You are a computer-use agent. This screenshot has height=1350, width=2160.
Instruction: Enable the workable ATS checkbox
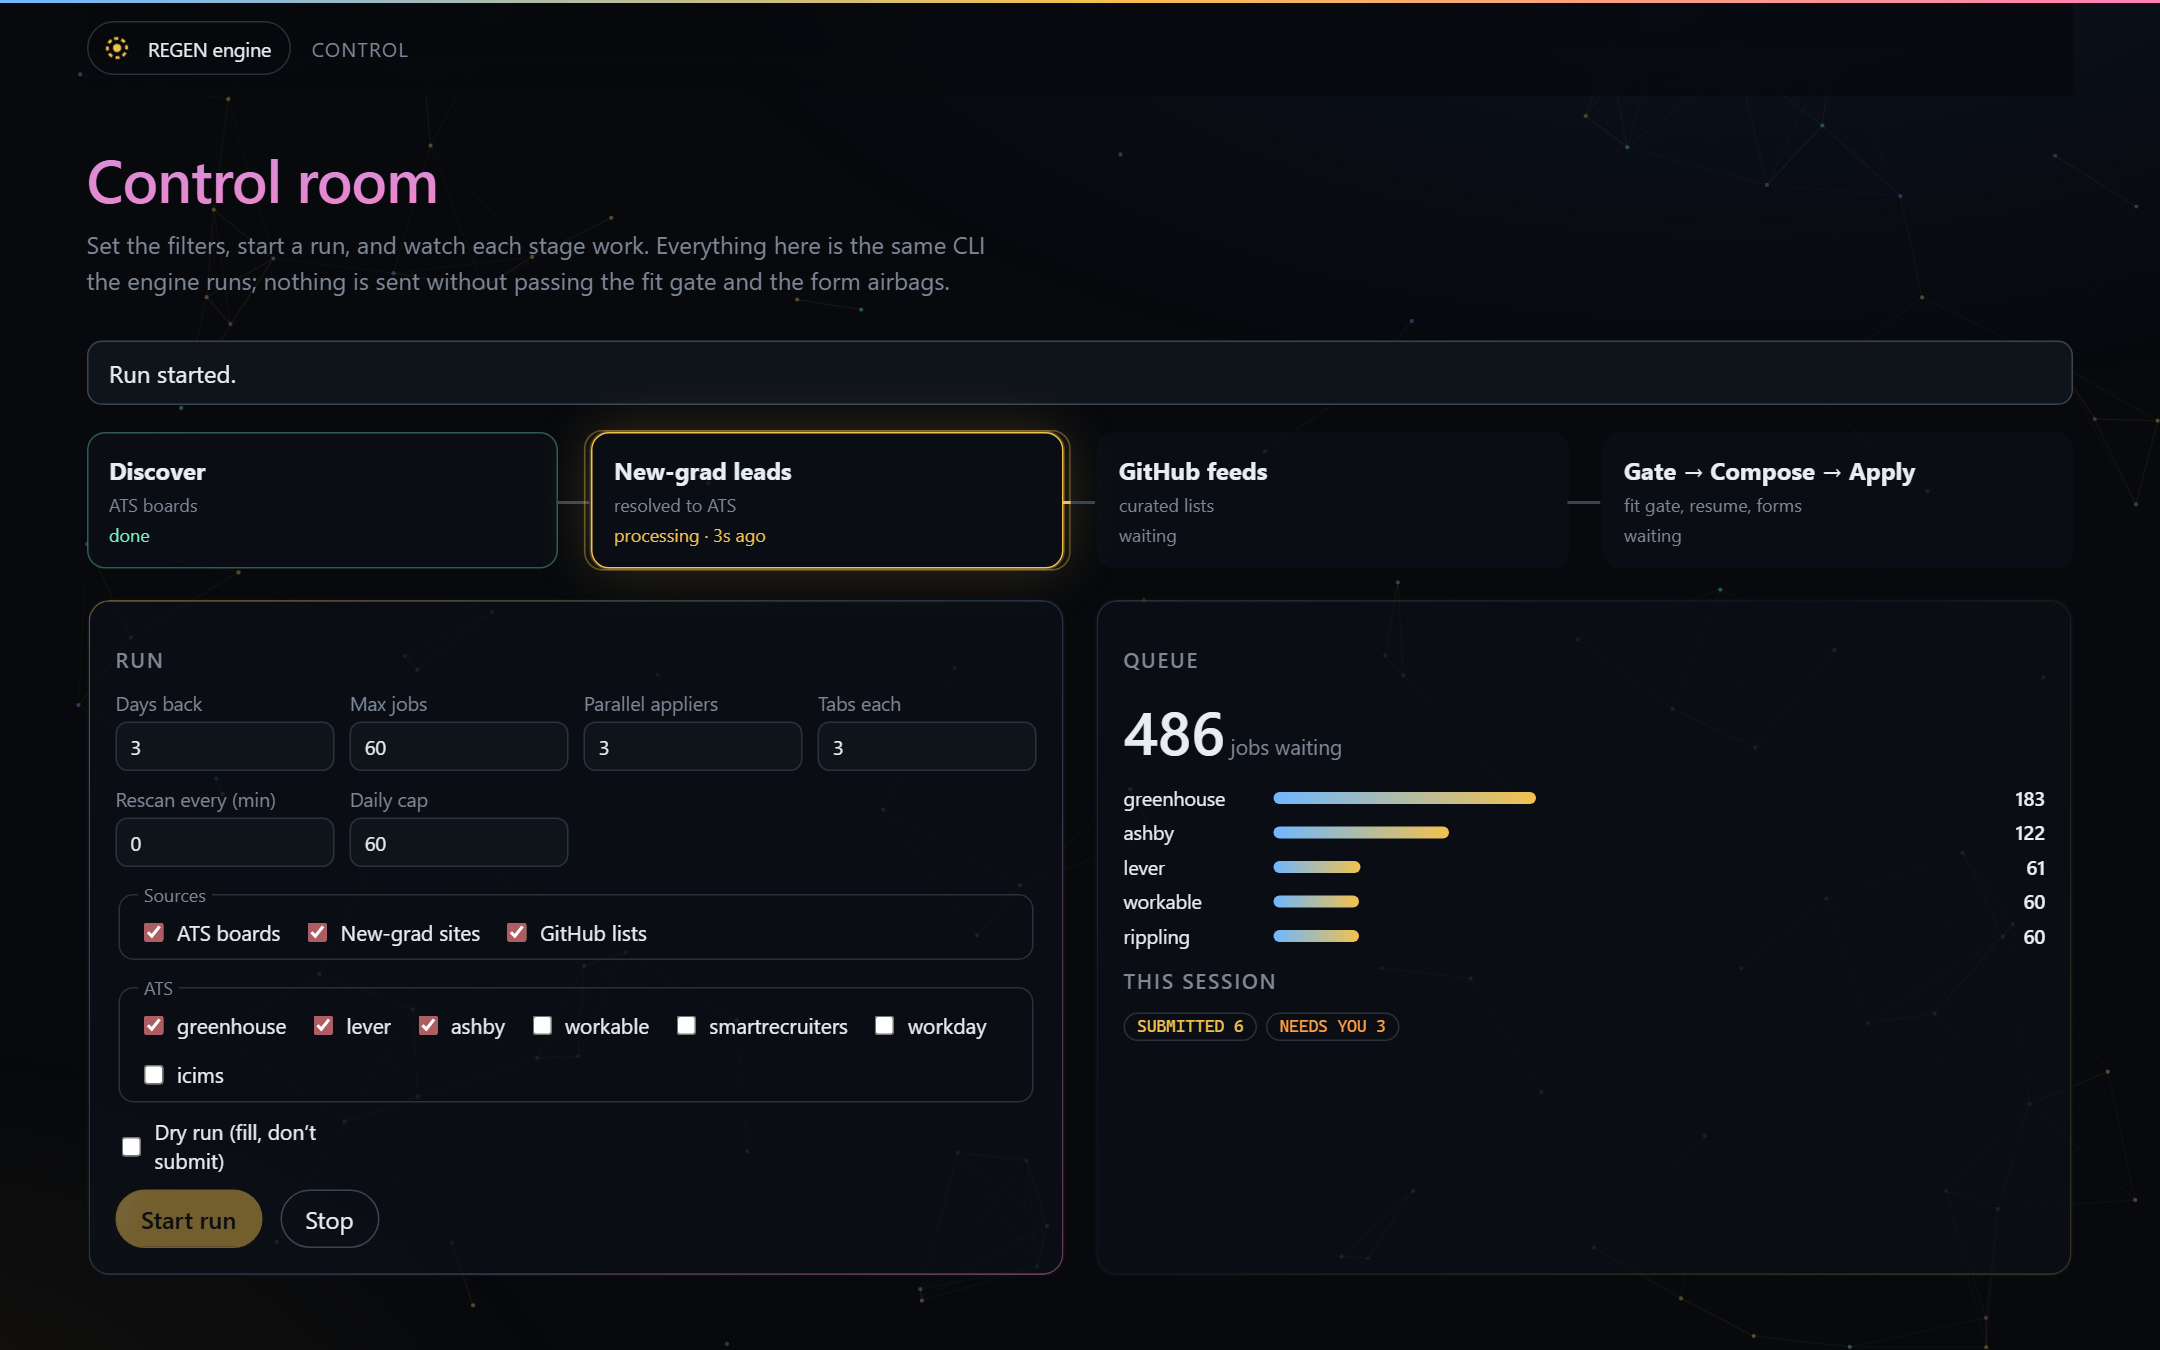(x=542, y=1025)
